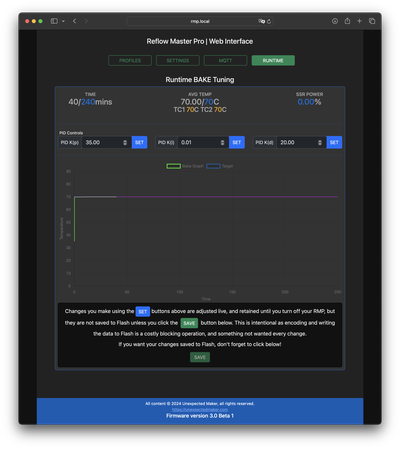The height and width of the screenshot is (449, 400).
Task: Click the translate icon in address bar
Action: pyautogui.click(x=261, y=21)
